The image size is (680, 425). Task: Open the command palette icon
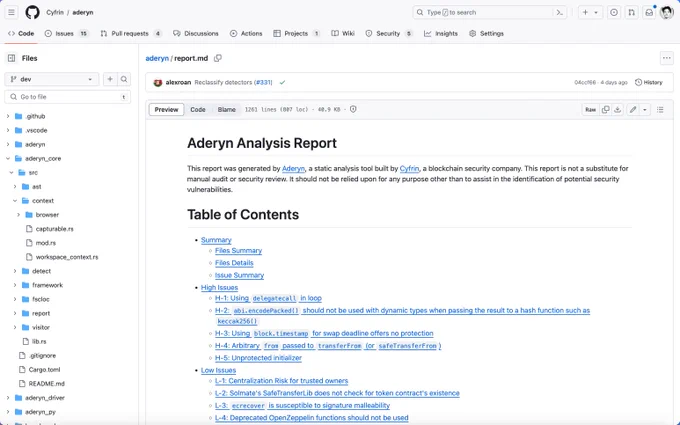(560, 13)
